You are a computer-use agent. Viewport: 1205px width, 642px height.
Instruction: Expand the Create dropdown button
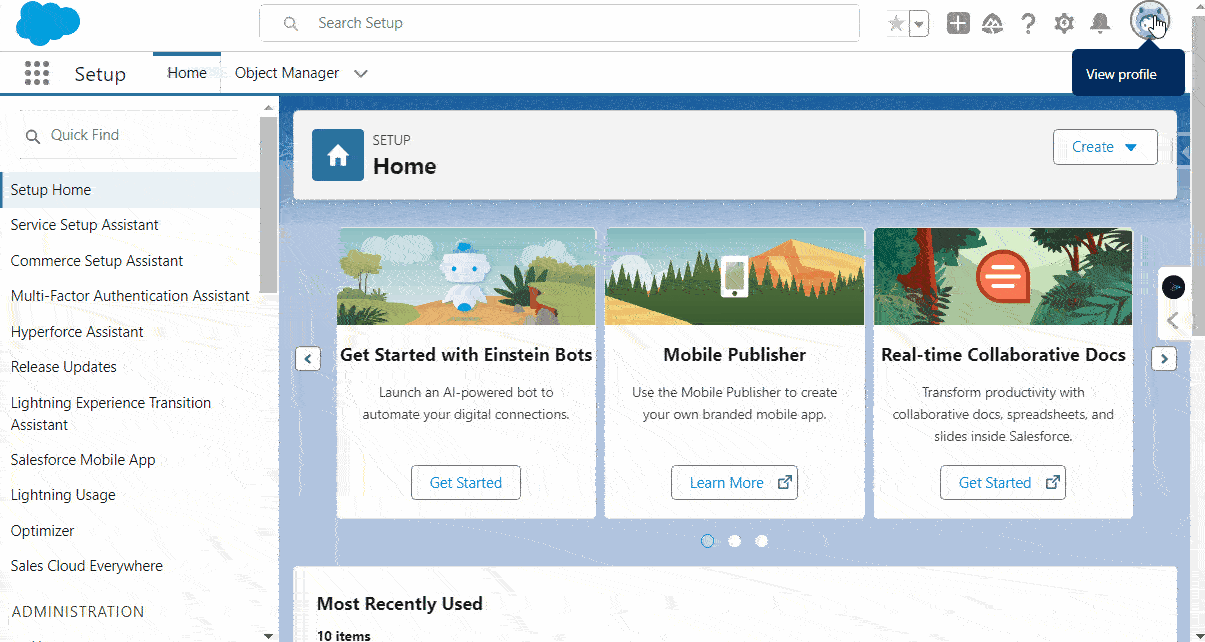point(1105,147)
